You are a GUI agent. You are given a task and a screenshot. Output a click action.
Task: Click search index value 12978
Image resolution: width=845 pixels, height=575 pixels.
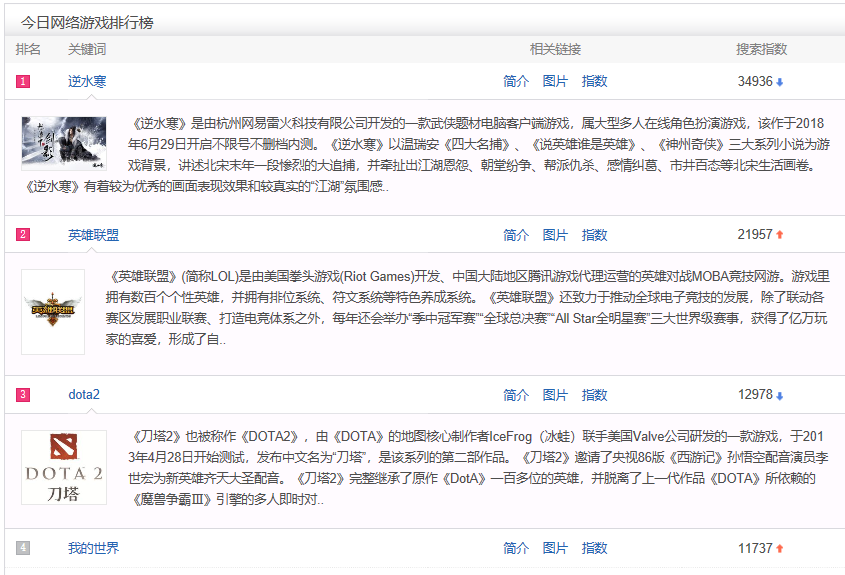[755, 394]
